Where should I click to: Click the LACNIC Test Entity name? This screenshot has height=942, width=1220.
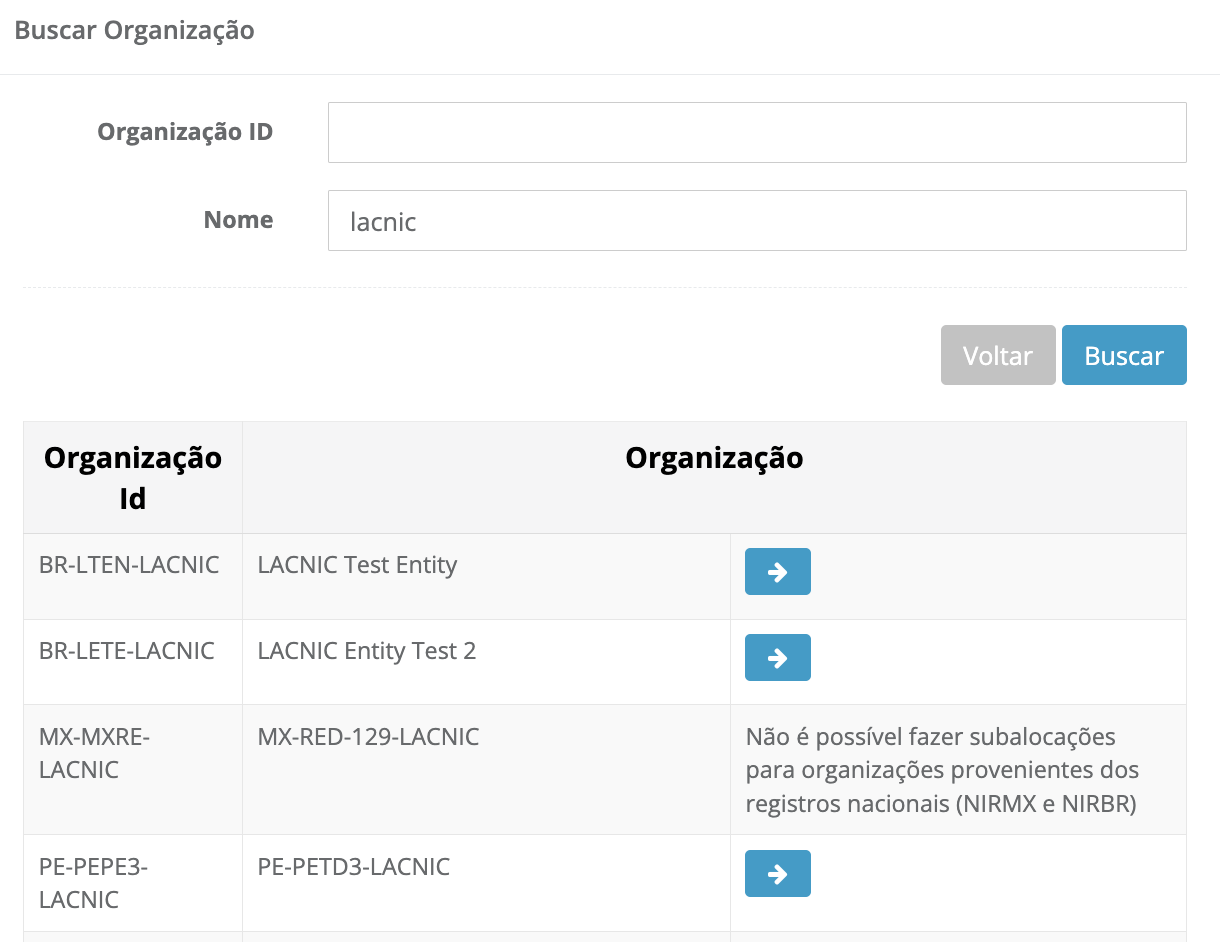point(357,565)
